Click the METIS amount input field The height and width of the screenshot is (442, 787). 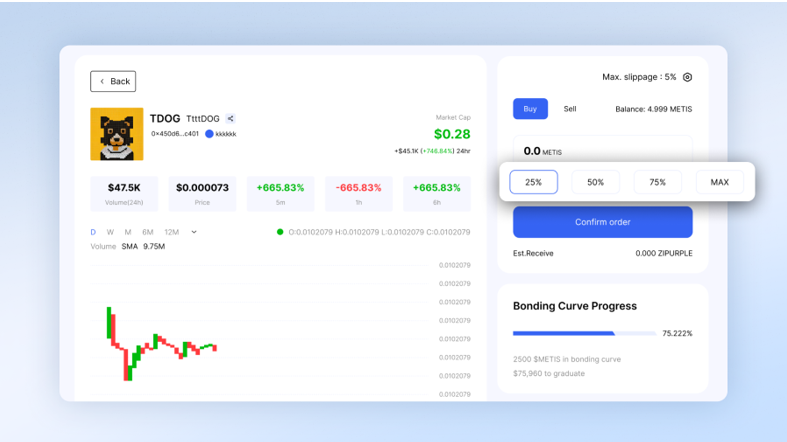602,151
